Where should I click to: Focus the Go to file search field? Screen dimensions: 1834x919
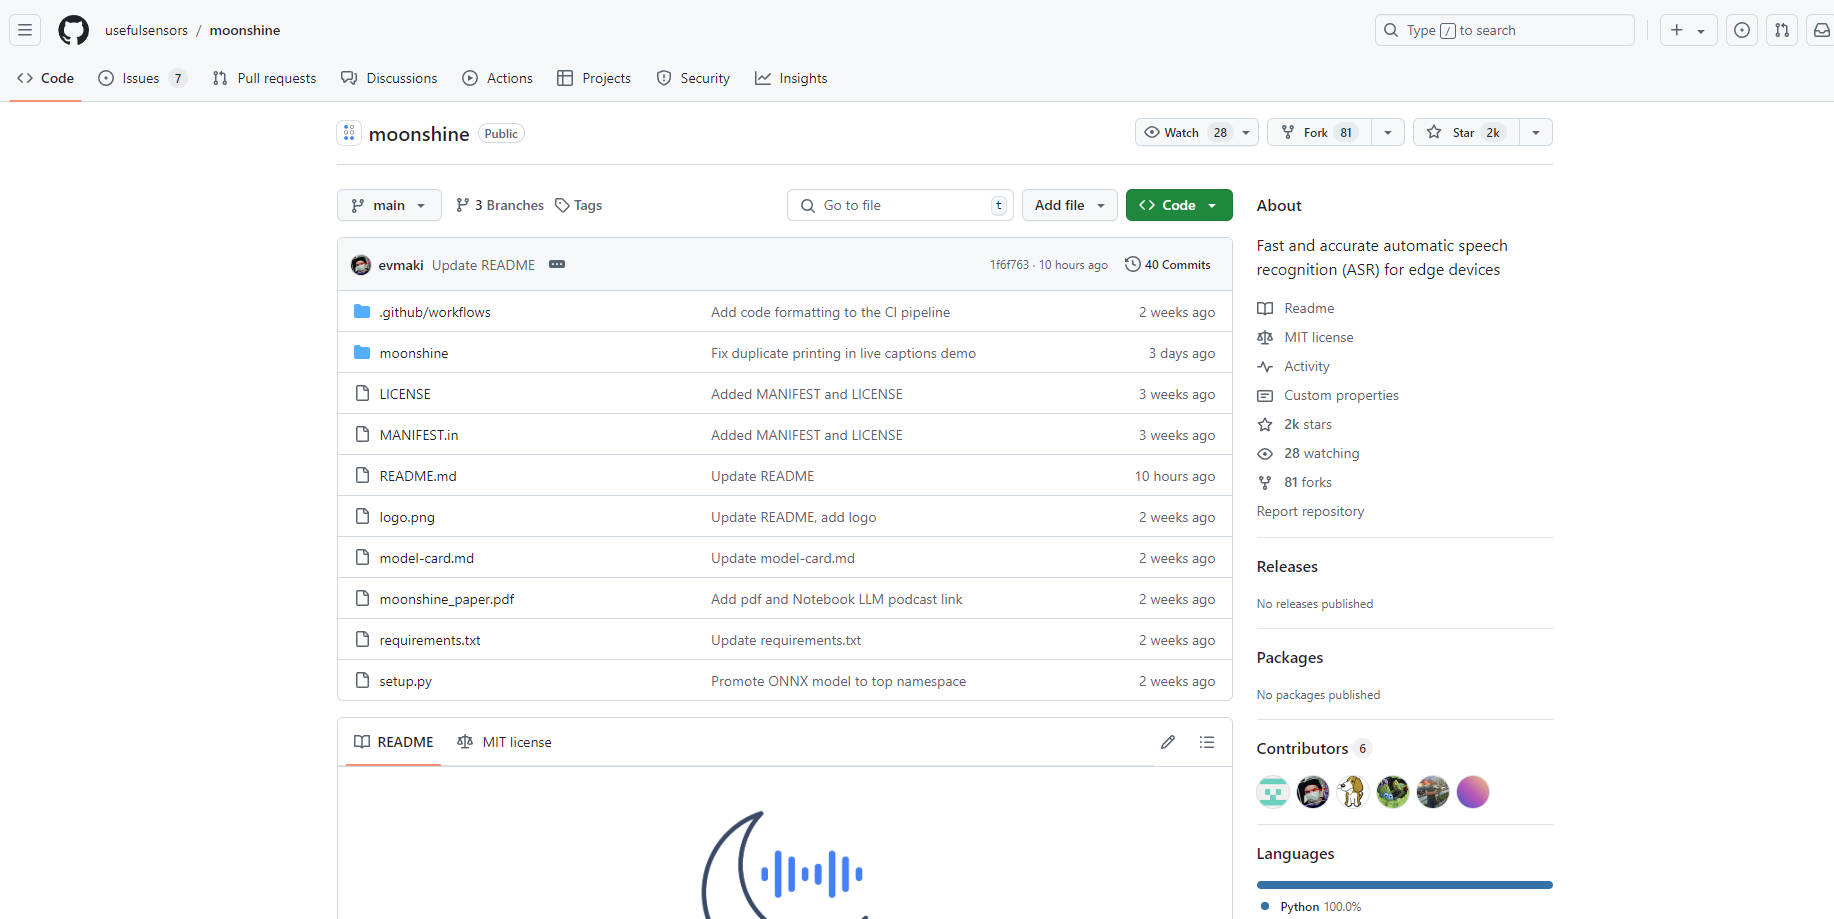[x=900, y=205]
